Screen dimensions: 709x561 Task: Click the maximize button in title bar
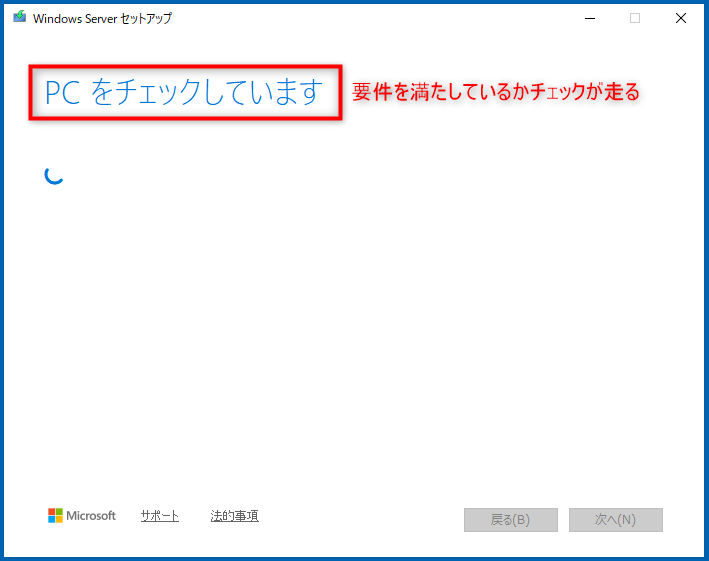635,18
